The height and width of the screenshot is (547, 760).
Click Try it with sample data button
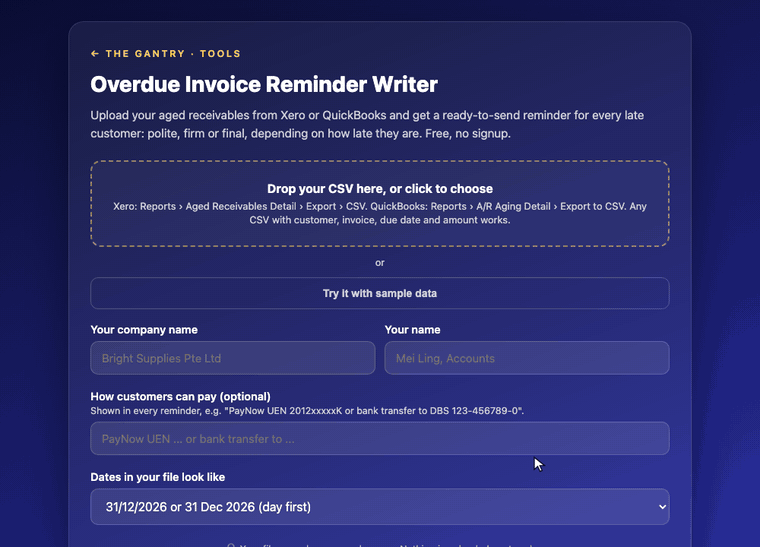(x=380, y=293)
